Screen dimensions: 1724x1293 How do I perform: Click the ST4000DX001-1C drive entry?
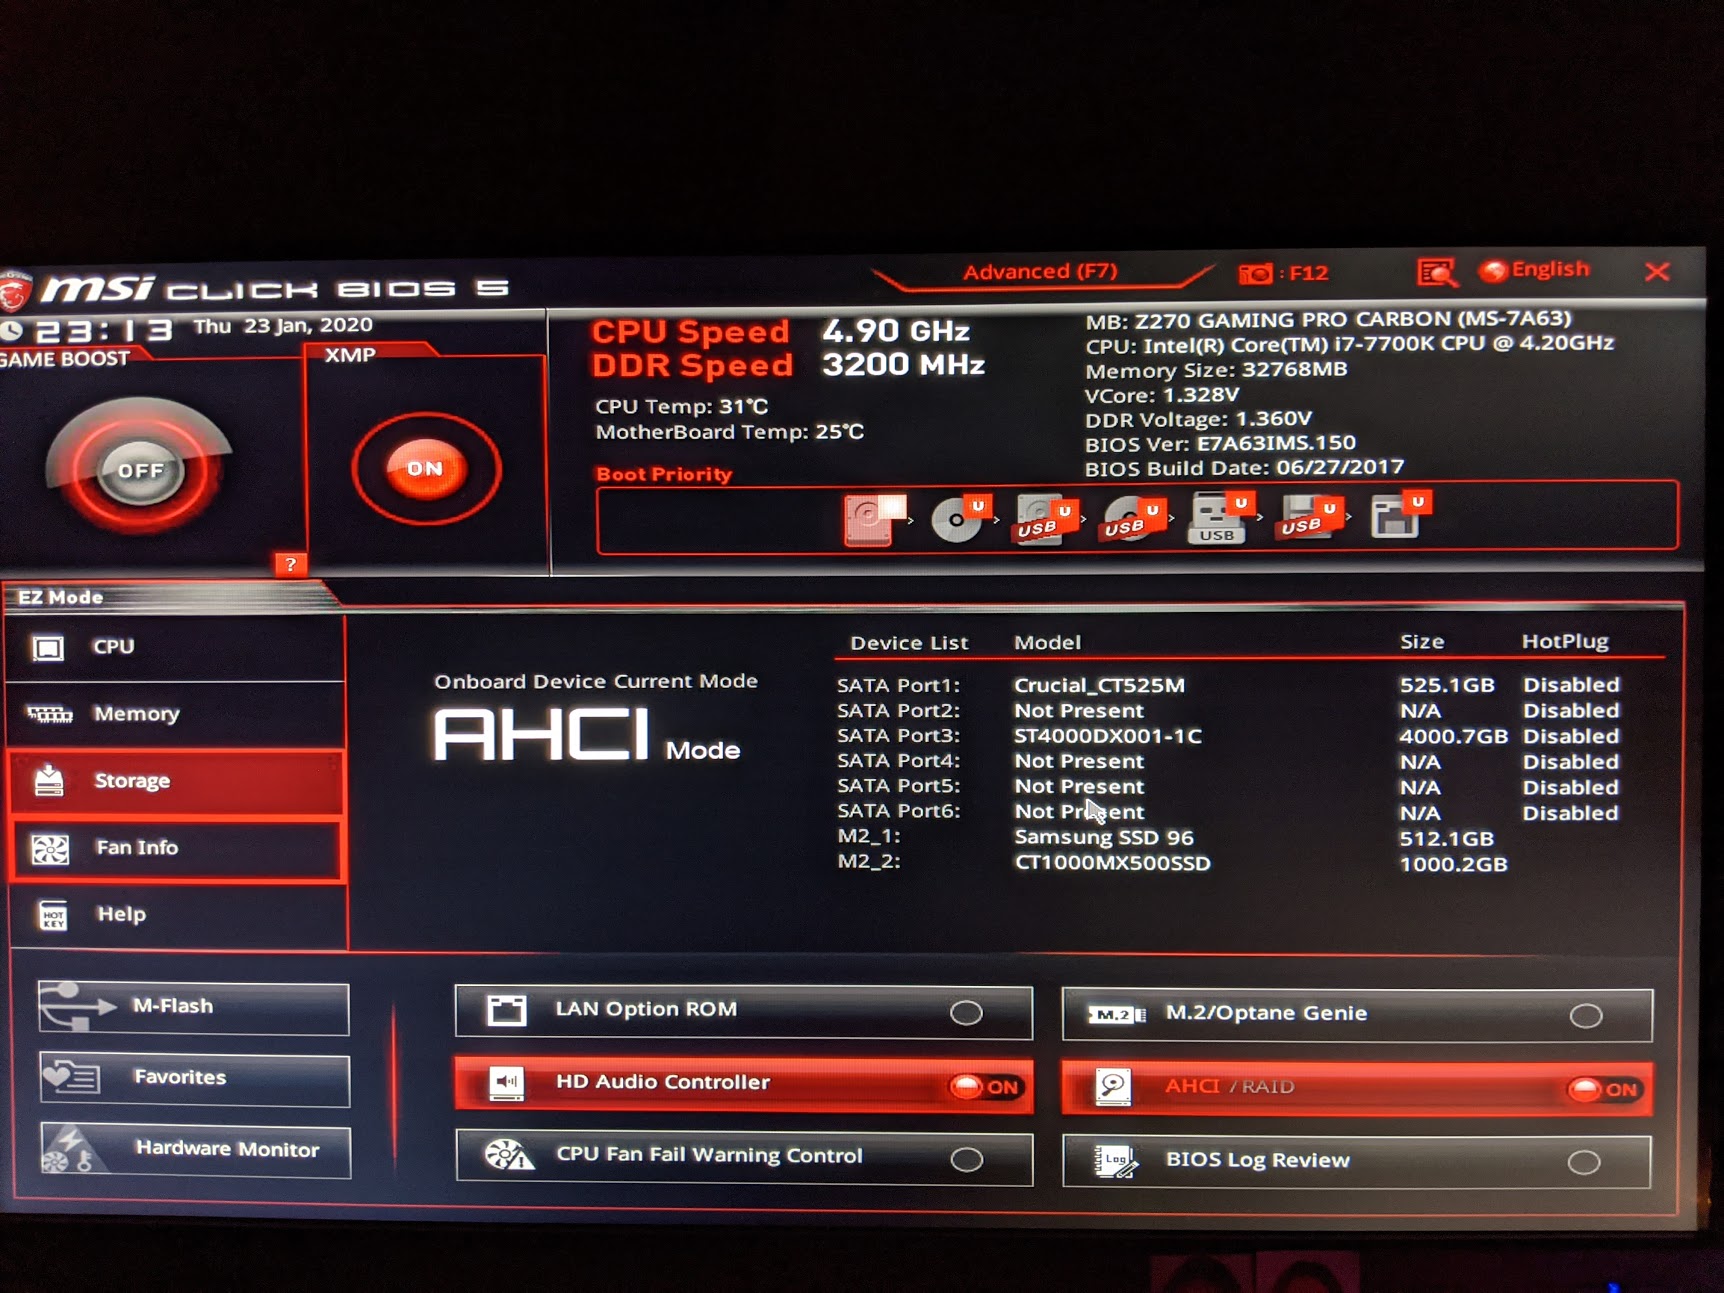pos(1108,736)
